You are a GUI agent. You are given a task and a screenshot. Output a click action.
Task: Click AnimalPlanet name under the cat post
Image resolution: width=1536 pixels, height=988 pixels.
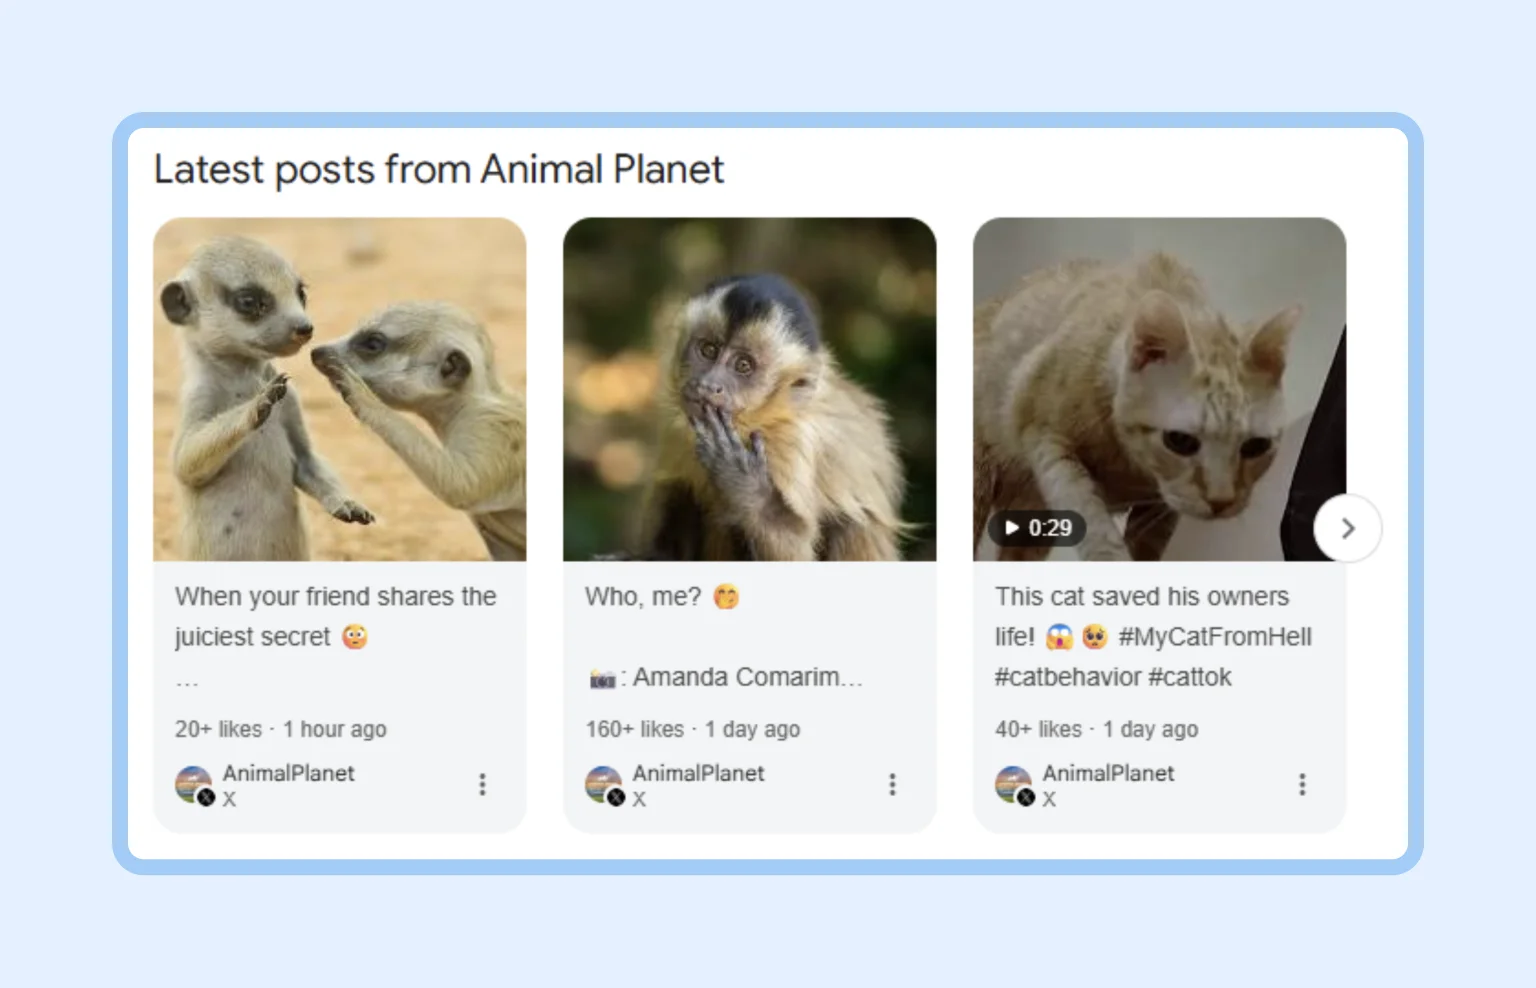pyautogui.click(x=1109, y=773)
